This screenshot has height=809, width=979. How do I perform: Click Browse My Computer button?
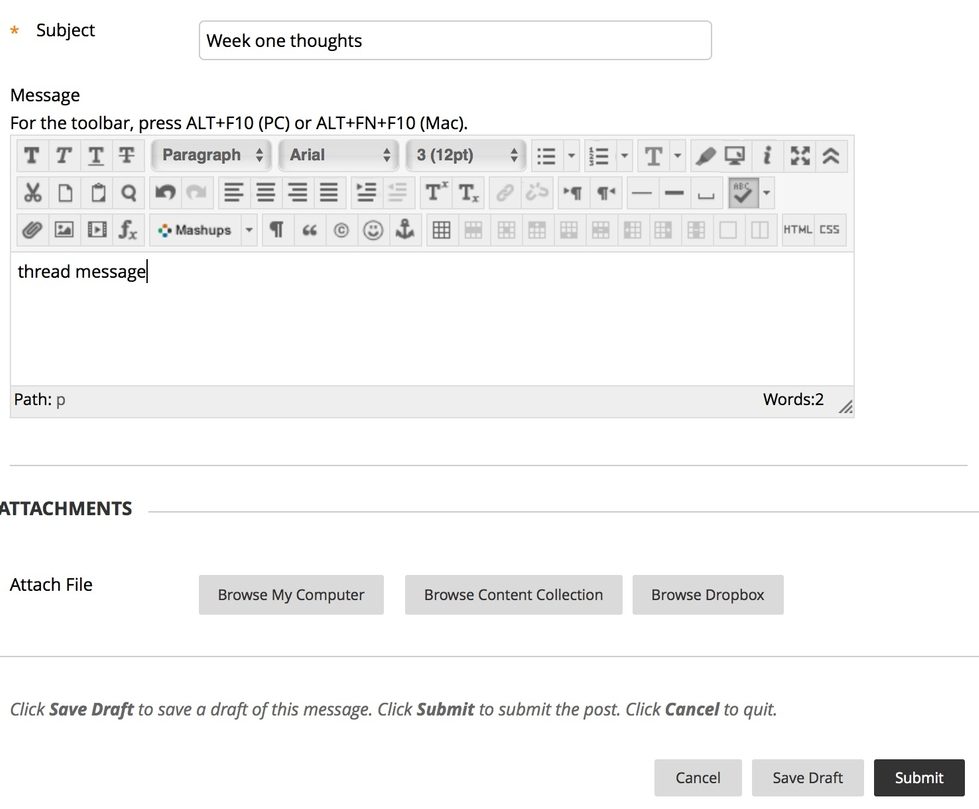[x=291, y=595]
